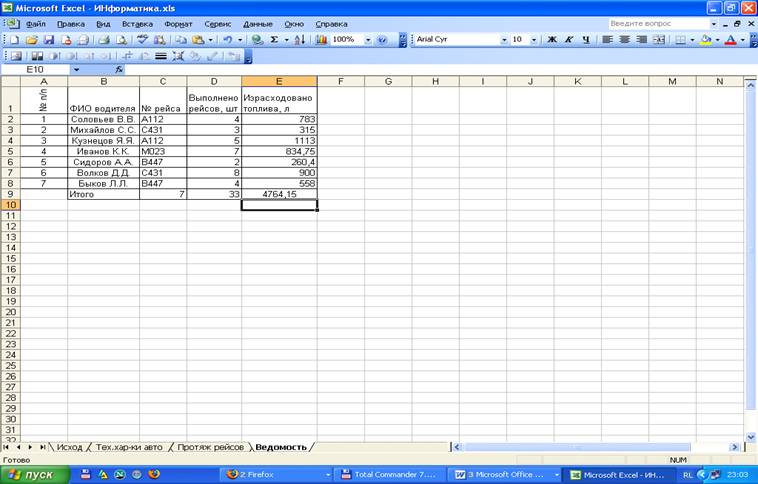
Task: Expand the Arial Cyr font dropdown
Action: click(504, 40)
